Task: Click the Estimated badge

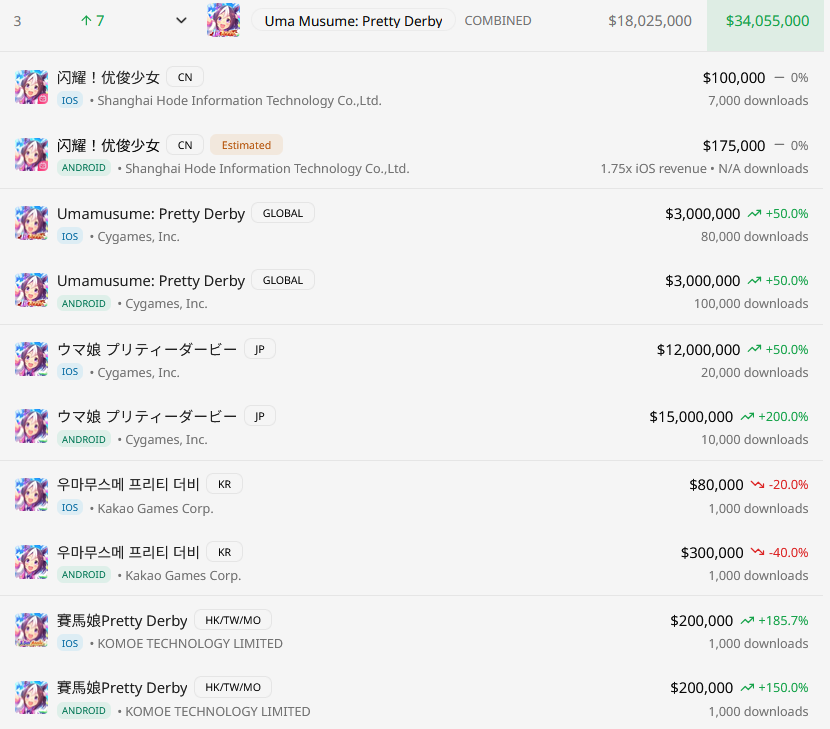Action: point(246,145)
